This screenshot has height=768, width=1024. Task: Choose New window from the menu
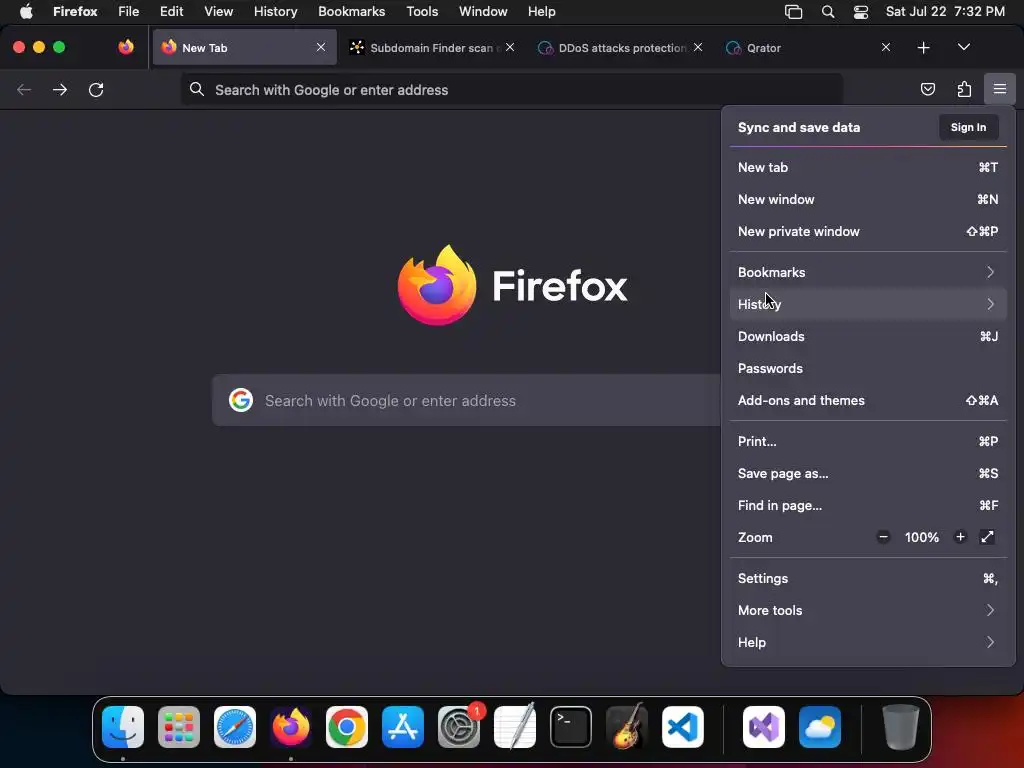(868, 199)
